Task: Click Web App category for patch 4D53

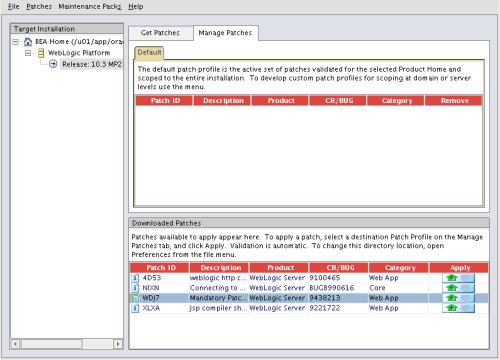Action: [384, 278]
